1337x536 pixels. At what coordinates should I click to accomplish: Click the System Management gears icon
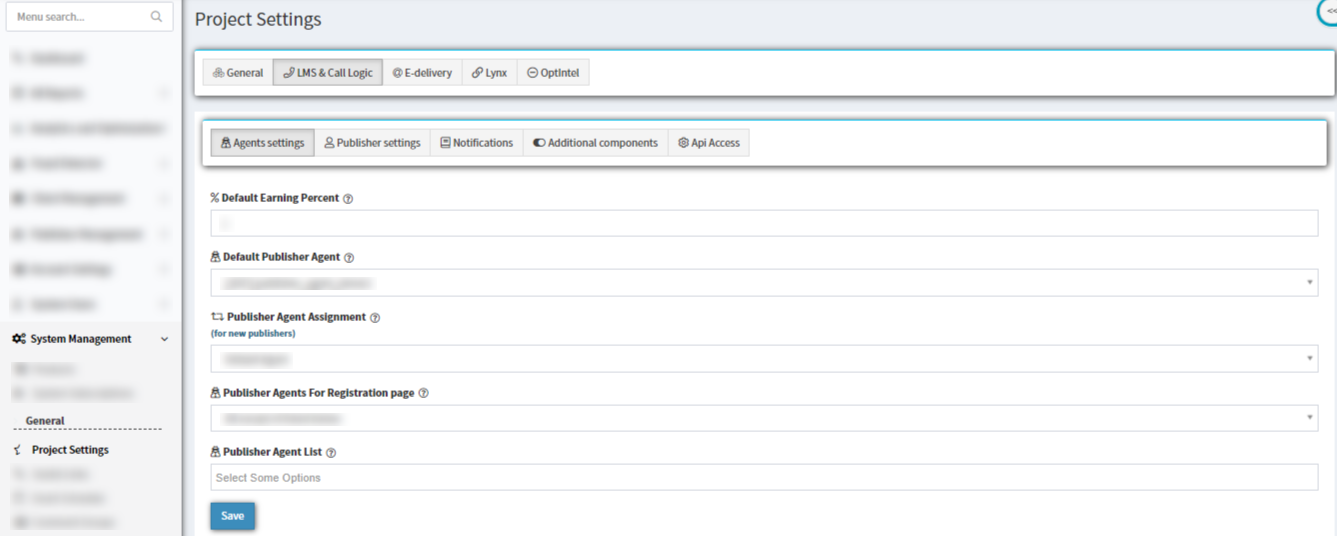pos(19,339)
